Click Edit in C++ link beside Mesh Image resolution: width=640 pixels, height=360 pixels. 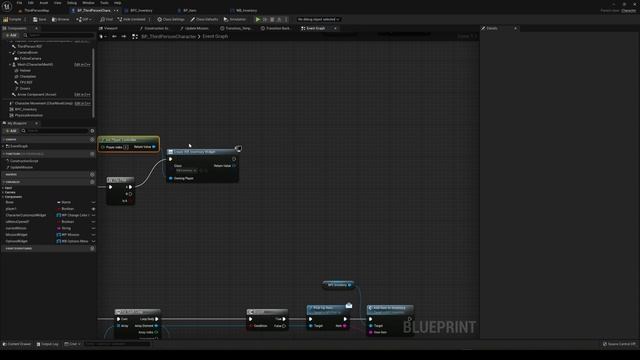82,64
